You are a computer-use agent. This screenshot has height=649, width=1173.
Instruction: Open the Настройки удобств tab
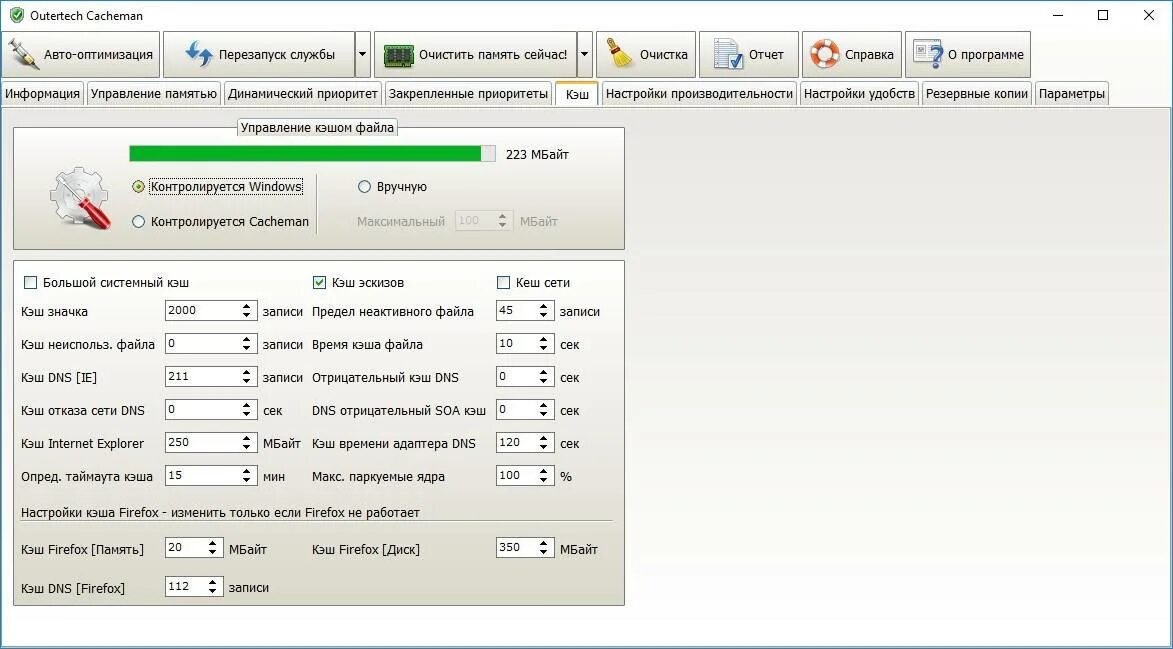(860, 93)
